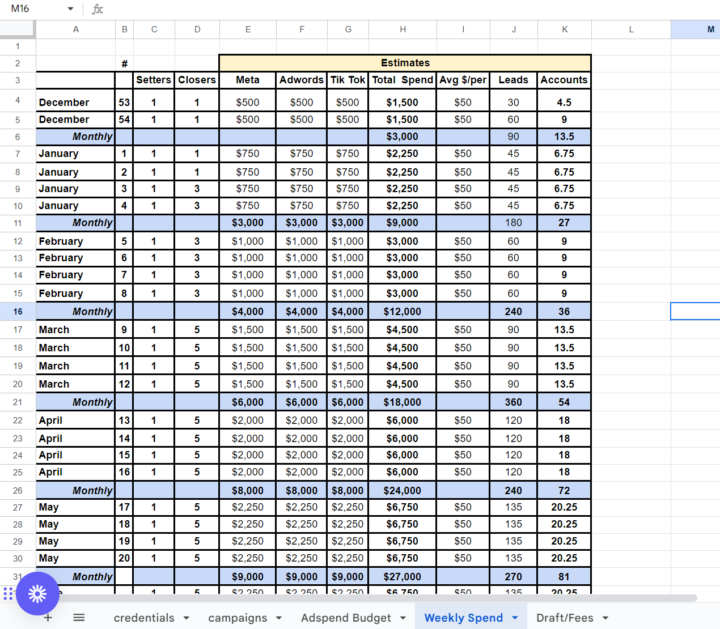Click the May cell in row 27
Screen dimensions: 720x629
click(x=76, y=507)
